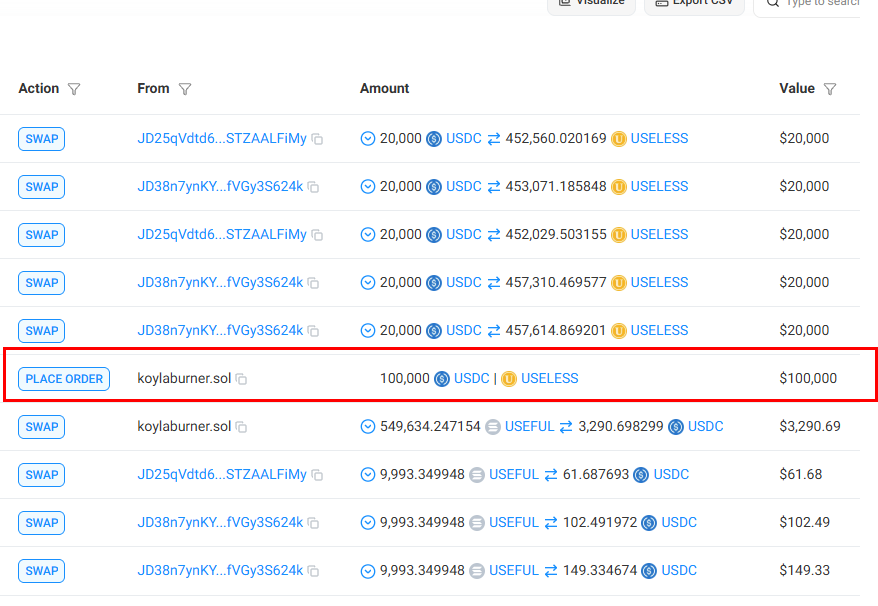
Task: Click the chart icon on the Visualize button
Action: [x=564, y=2]
